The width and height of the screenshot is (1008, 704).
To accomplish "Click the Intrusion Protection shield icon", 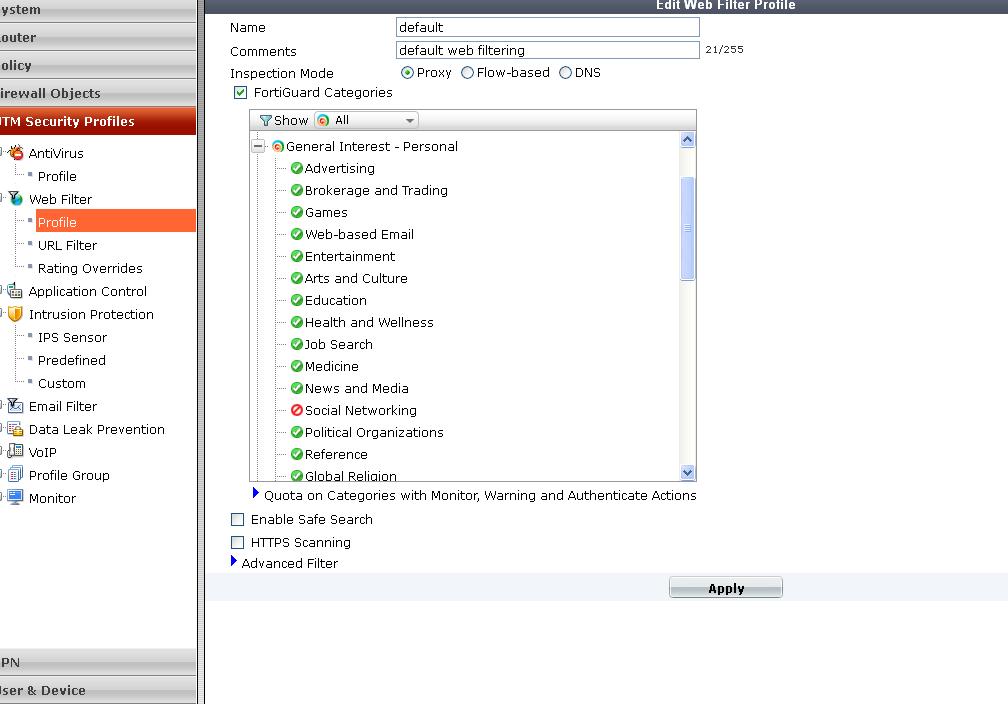I will [15, 314].
